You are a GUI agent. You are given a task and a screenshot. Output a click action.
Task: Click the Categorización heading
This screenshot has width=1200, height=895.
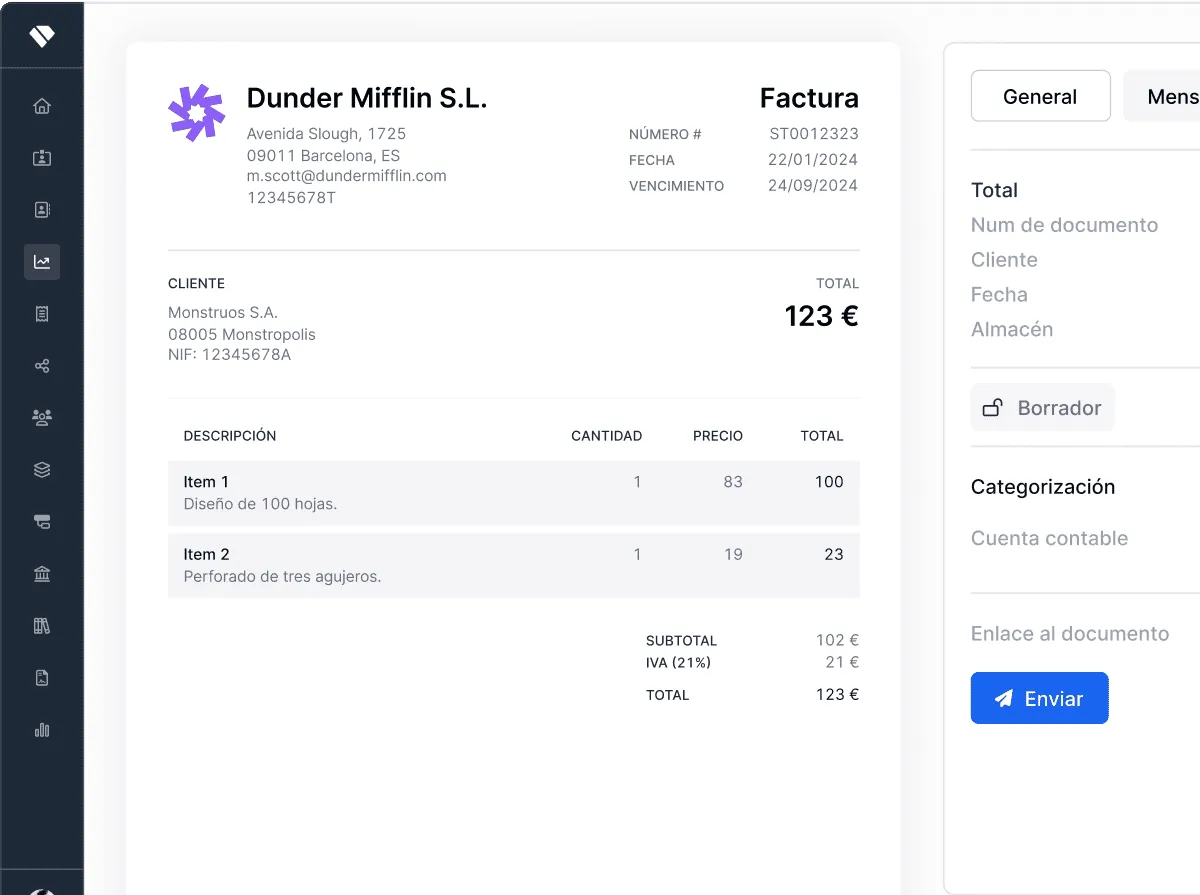click(x=1043, y=487)
